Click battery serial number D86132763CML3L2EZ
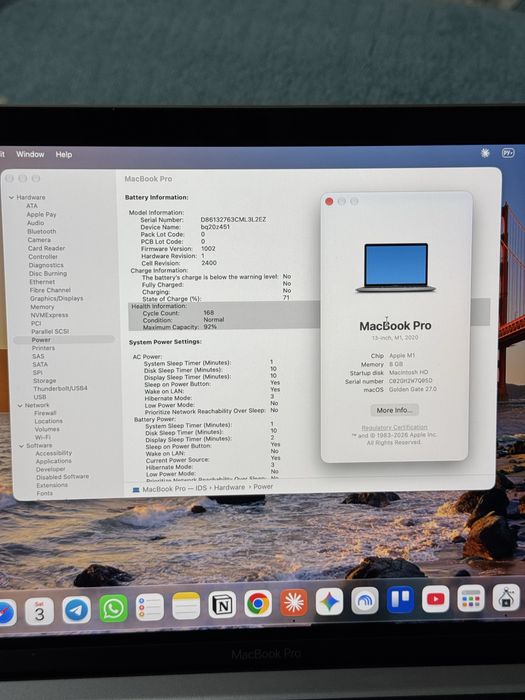The height and width of the screenshot is (700, 525). click(x=233, y=219)
